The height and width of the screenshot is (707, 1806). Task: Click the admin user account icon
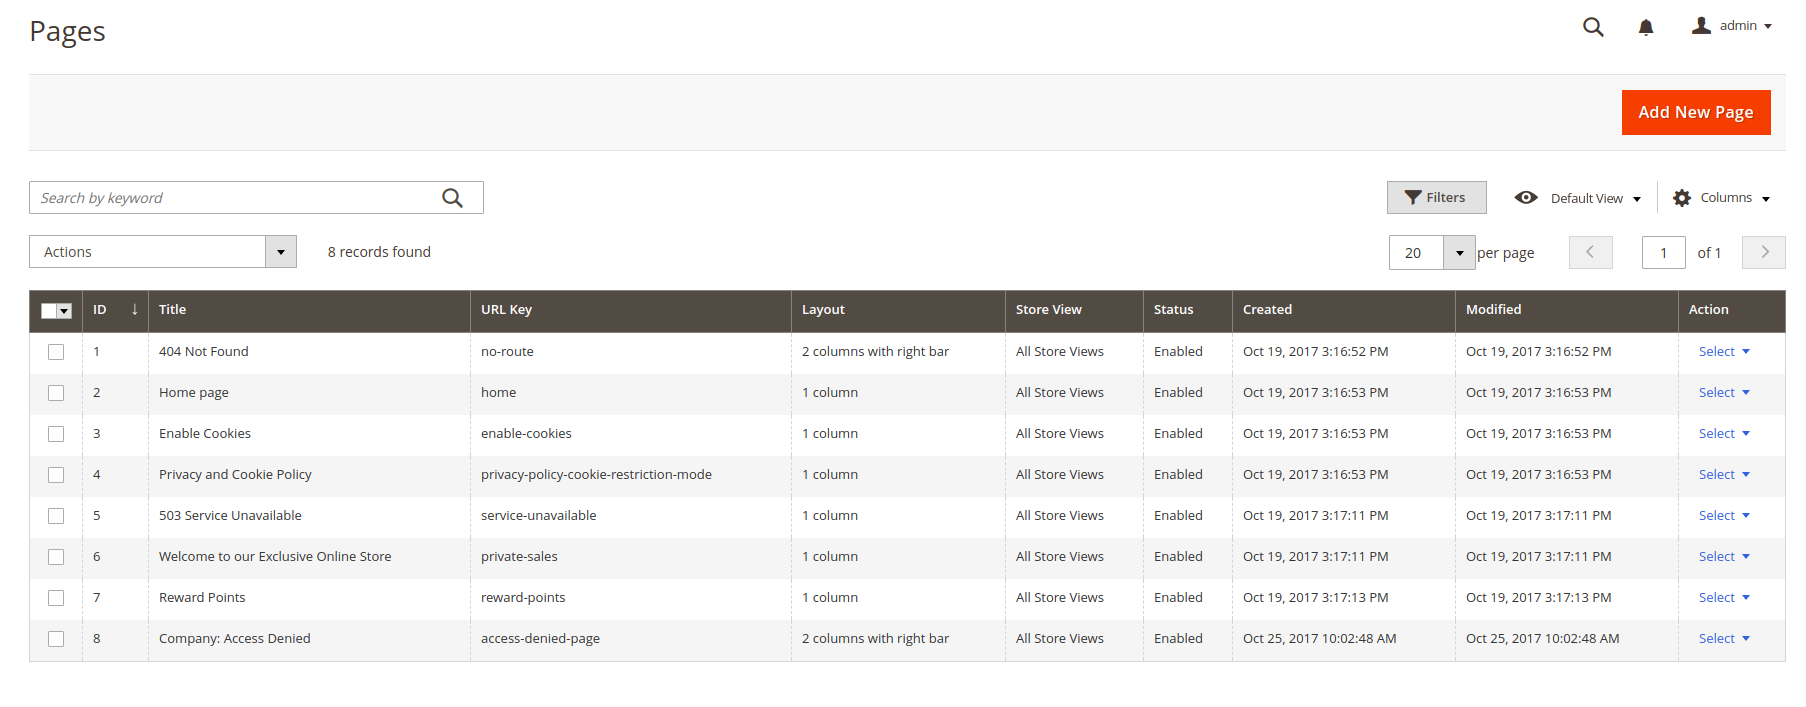point(1701,26)
